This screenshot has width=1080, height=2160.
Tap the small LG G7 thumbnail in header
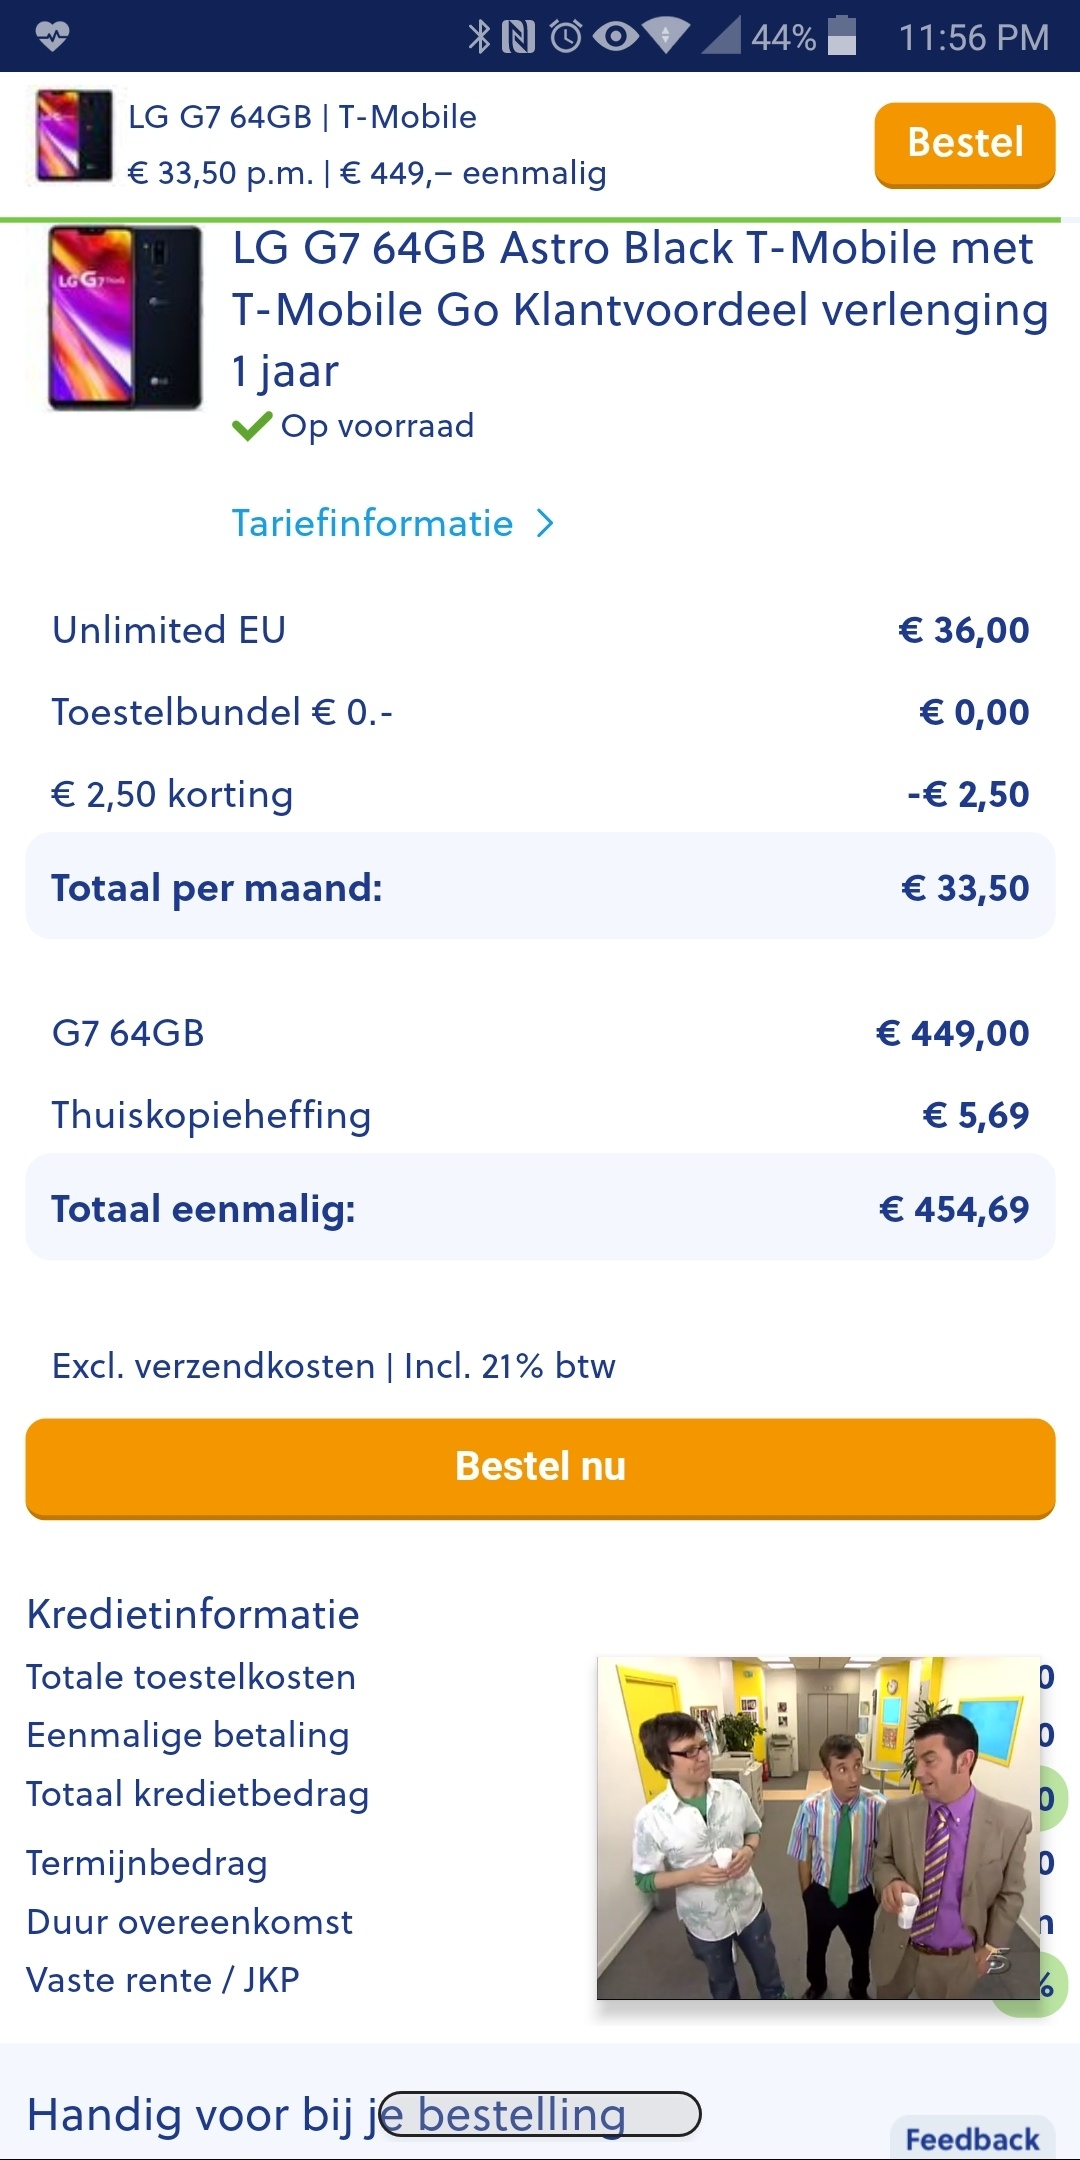coord(74,135)
